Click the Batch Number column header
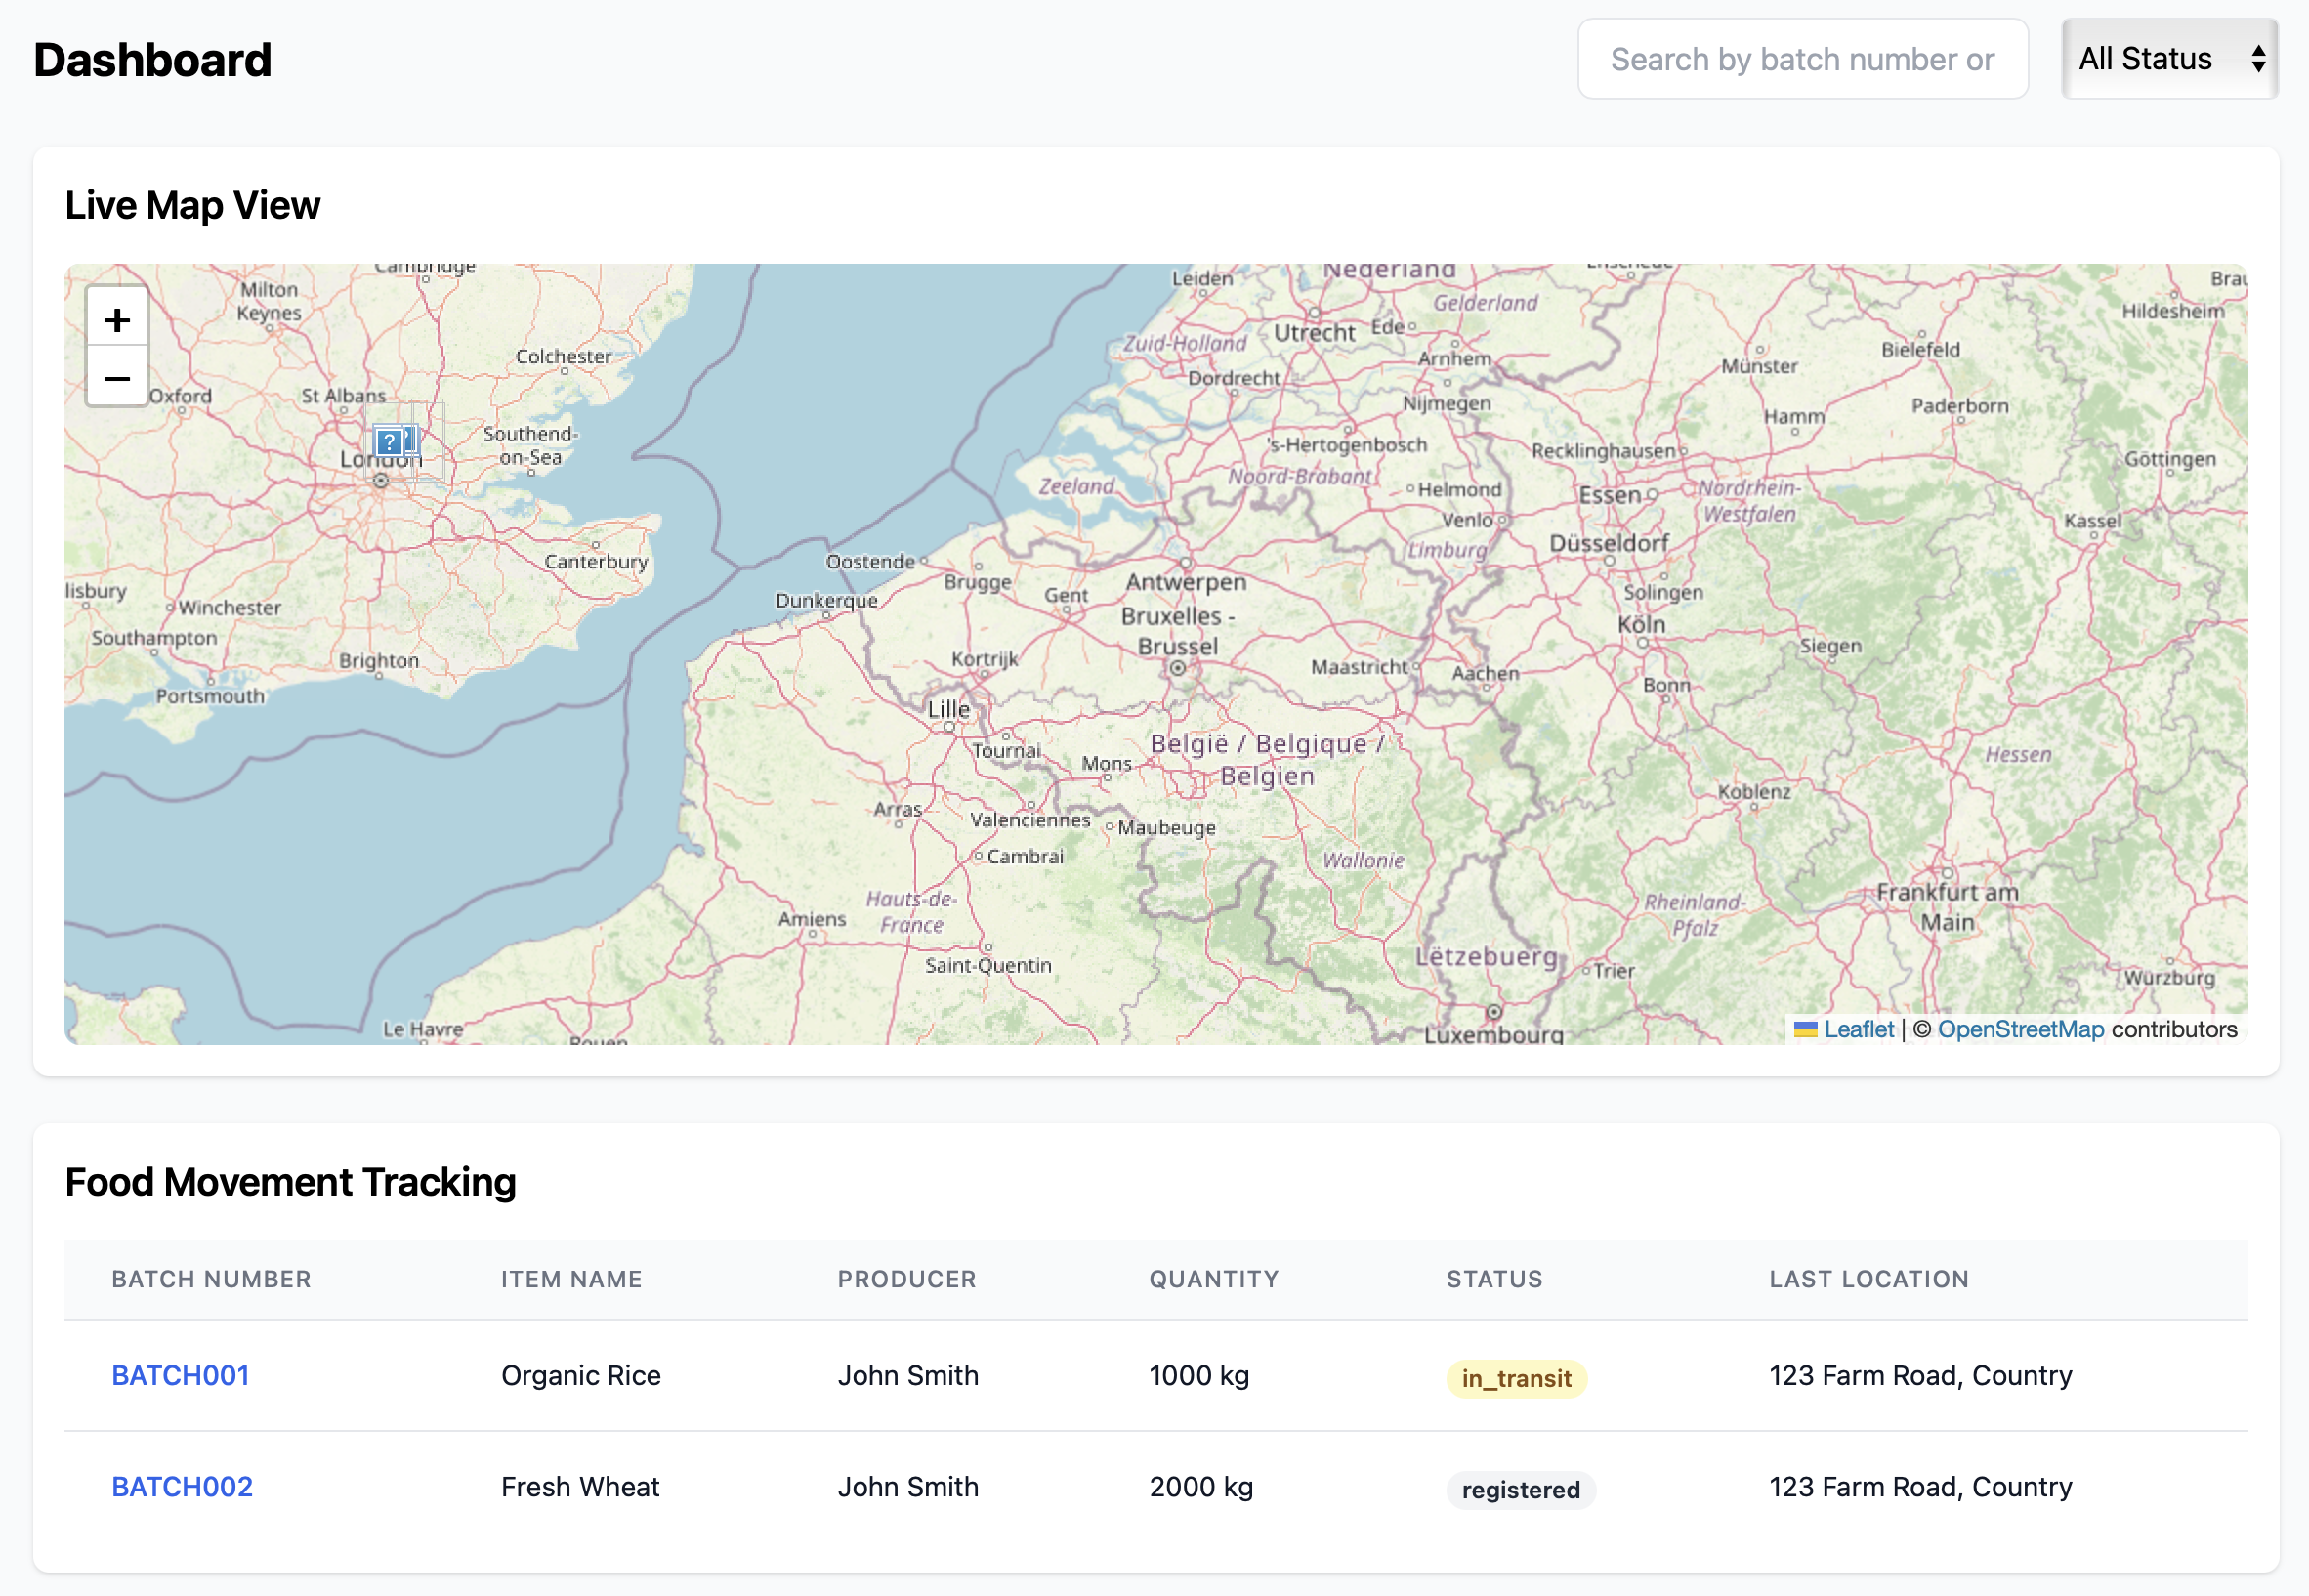 (x=211, y=1279)
